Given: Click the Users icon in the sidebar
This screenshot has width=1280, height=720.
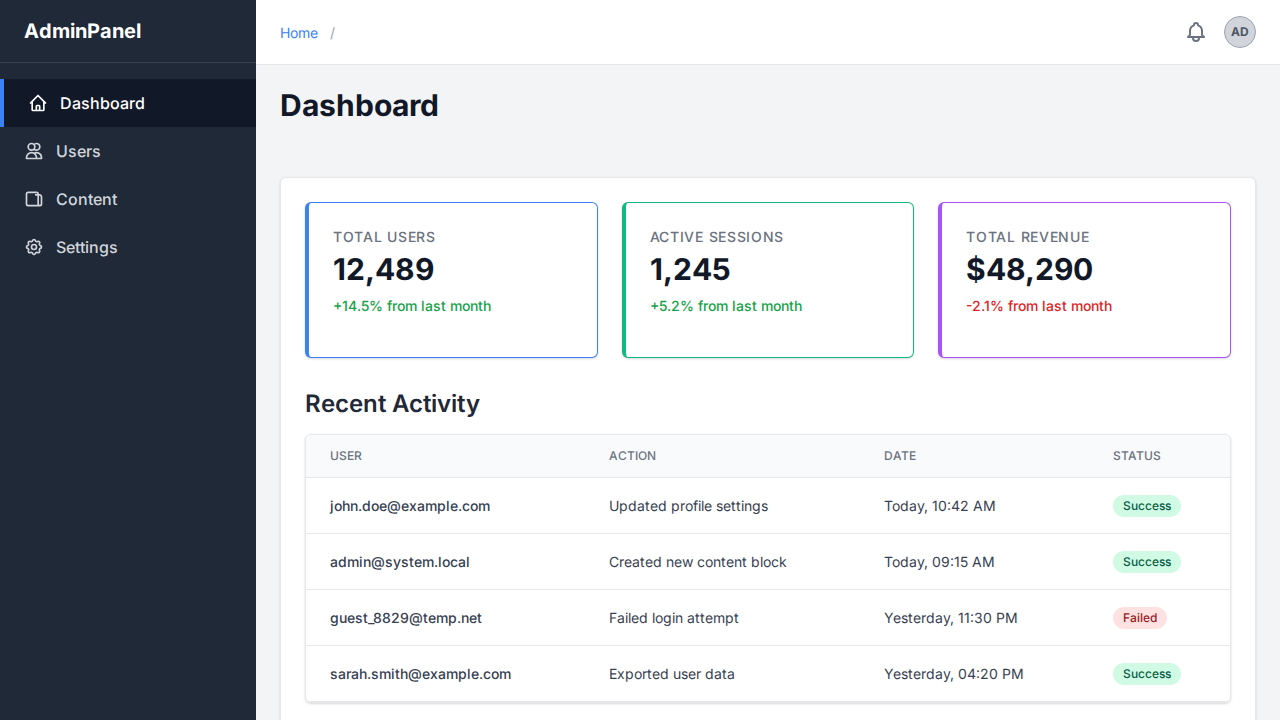Looking at the screenshot, I should point(33,151).
